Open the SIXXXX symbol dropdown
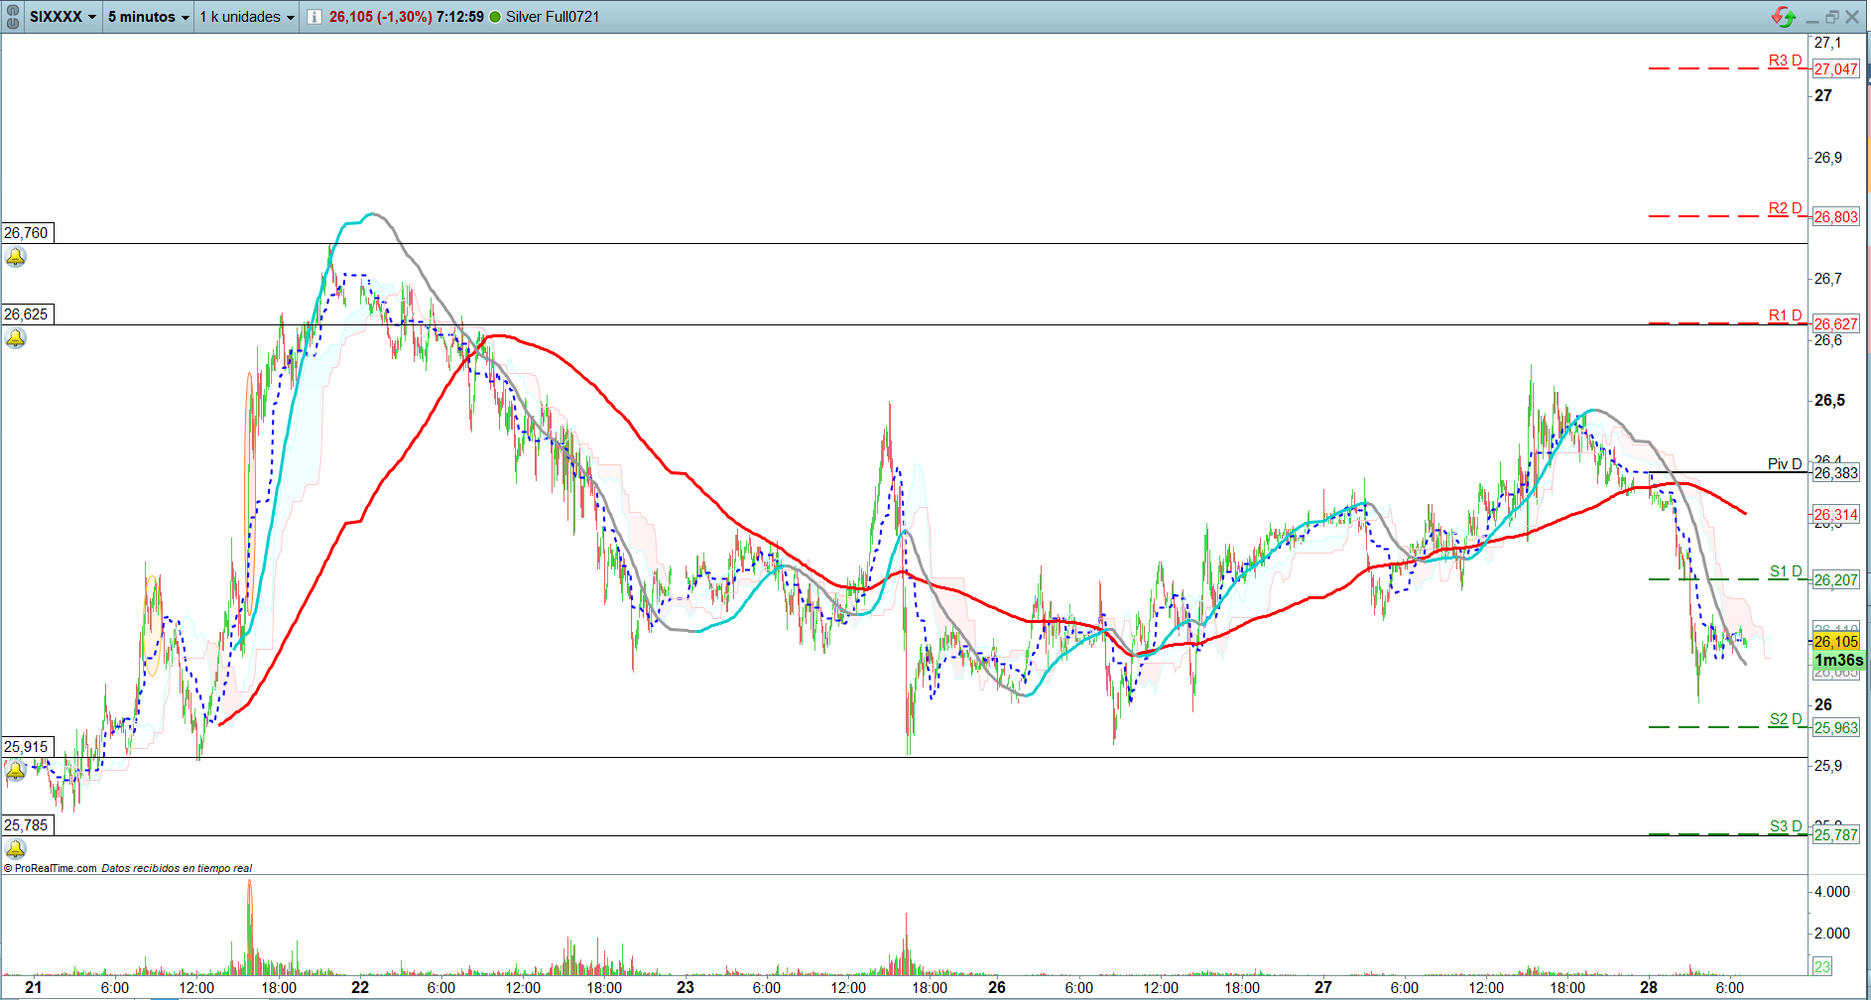The height and width of the screenshot is (1000, 1871). [x=63, y=17]
